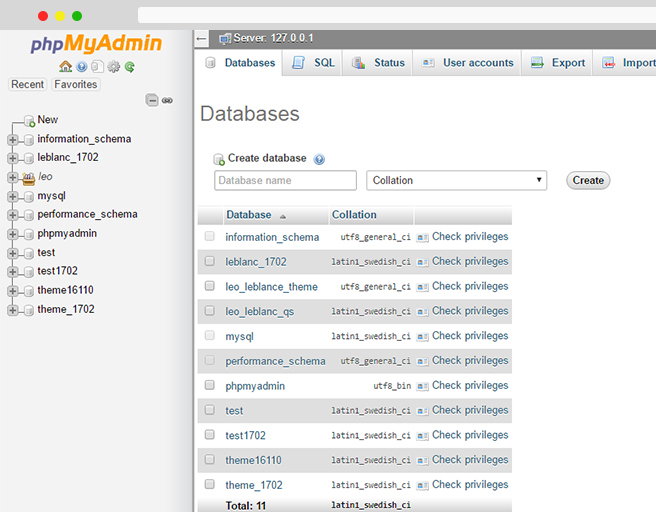This screenshot has width=656, height=512.
Task: Open the SQL tab
Action: coord(313,63)
